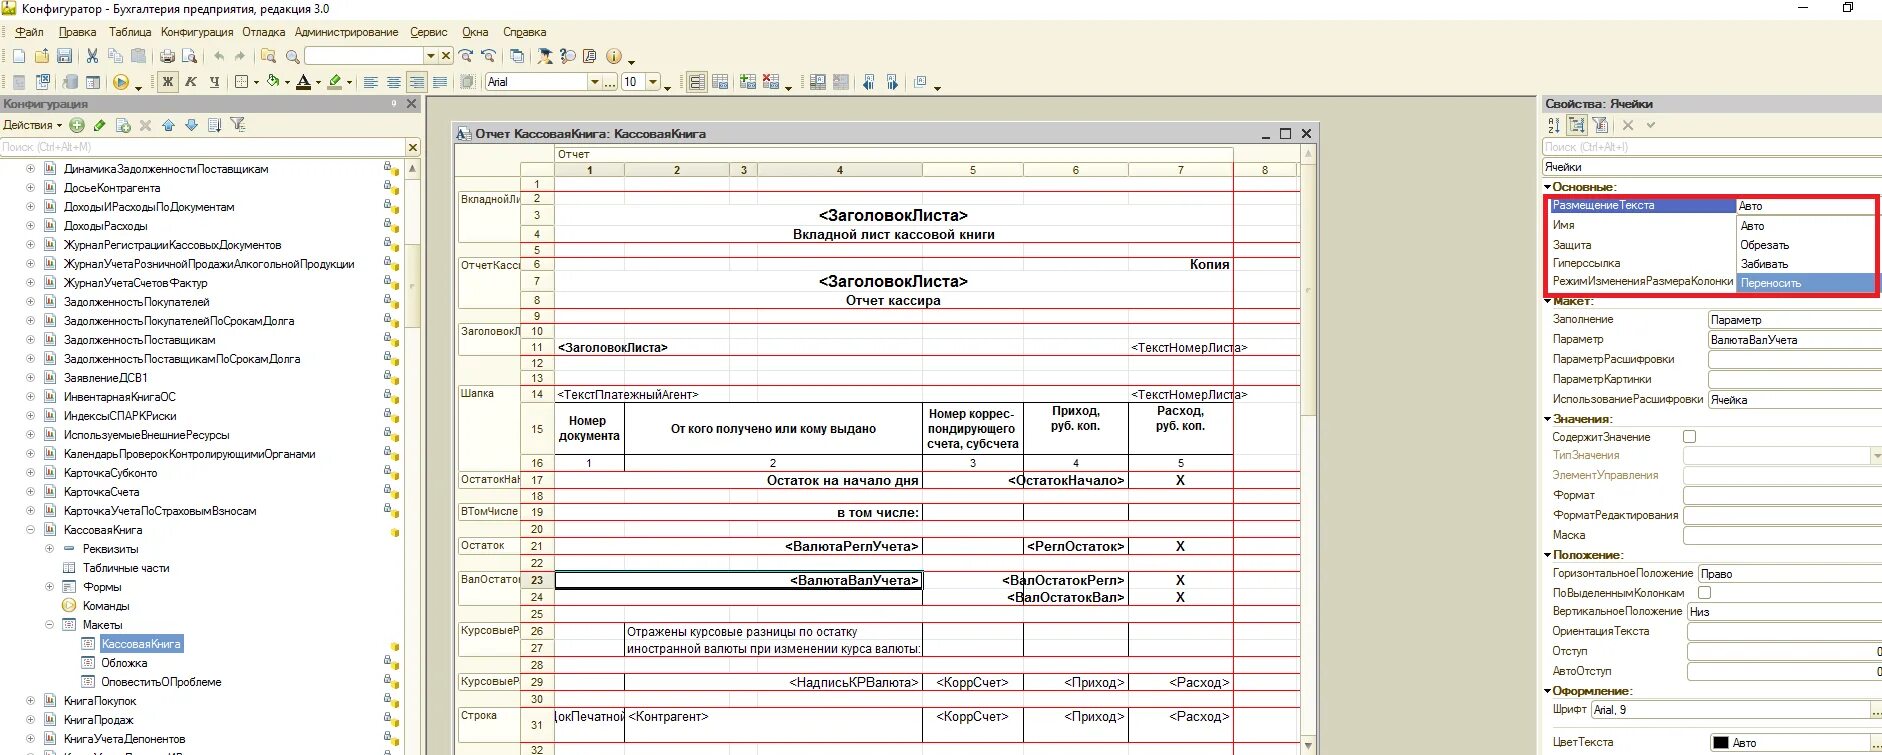Screen dimensions: 1882x755
Task: Expand the Формы tree node
Action: tap(49, 587)
